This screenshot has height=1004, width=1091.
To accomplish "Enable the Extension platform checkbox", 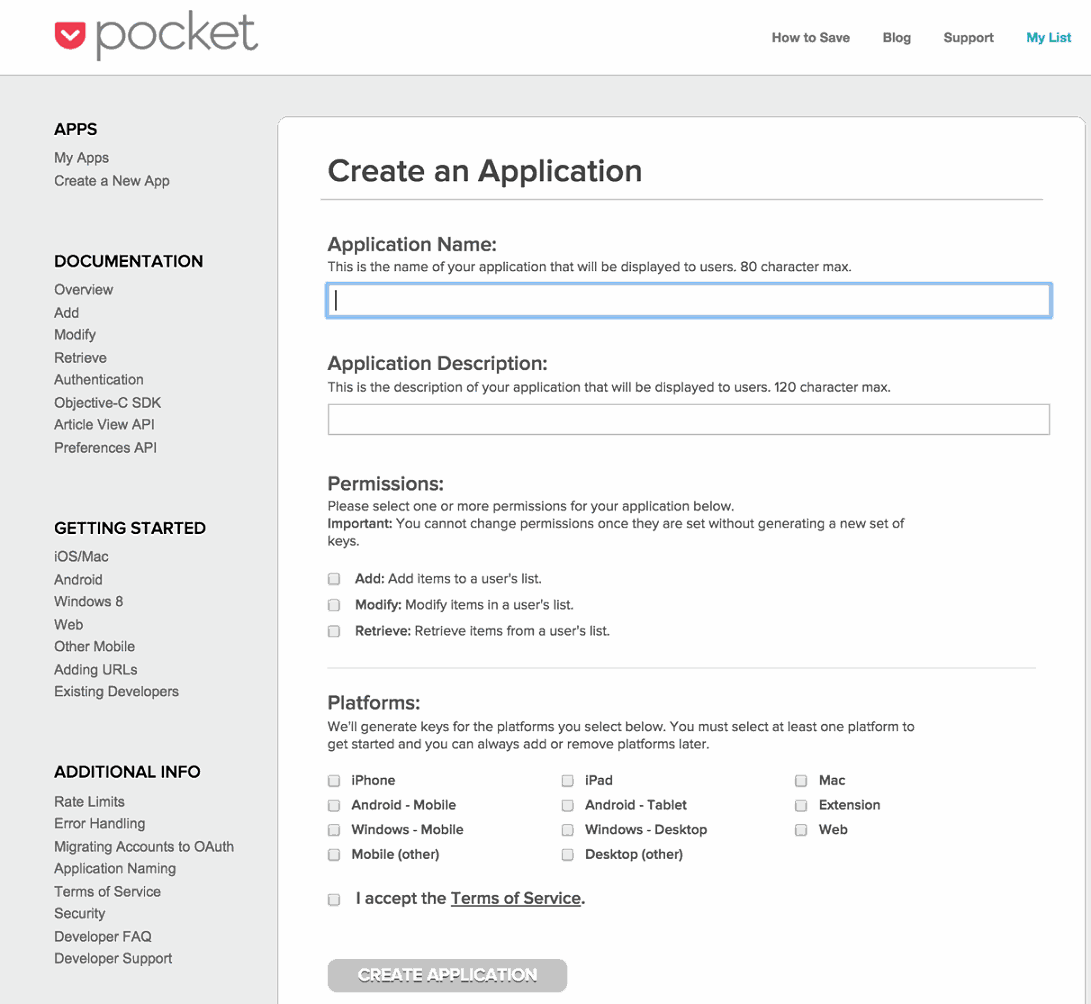I will (801, 805).
